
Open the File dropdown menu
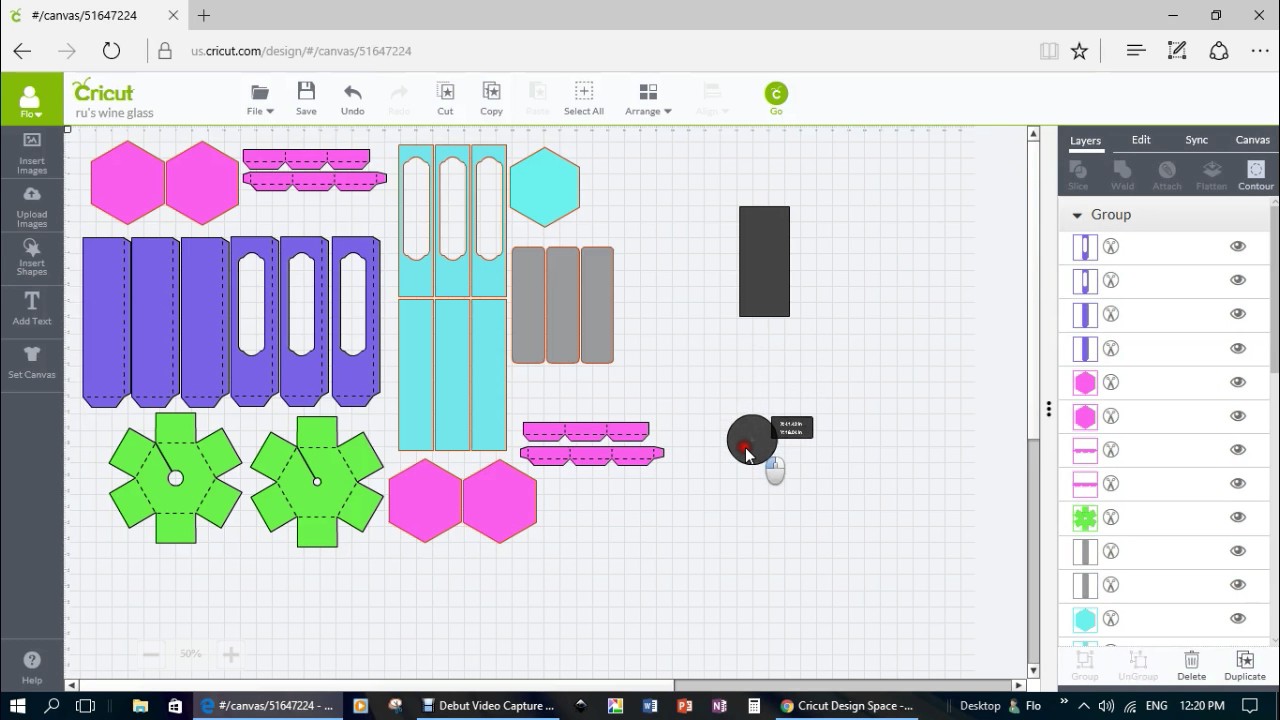click(x=260, y=99)
